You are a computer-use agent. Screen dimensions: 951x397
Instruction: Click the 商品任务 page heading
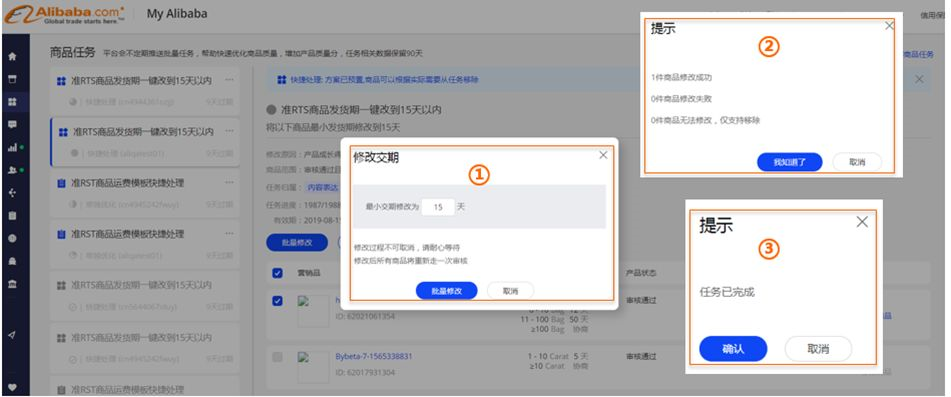coord(72,53)
